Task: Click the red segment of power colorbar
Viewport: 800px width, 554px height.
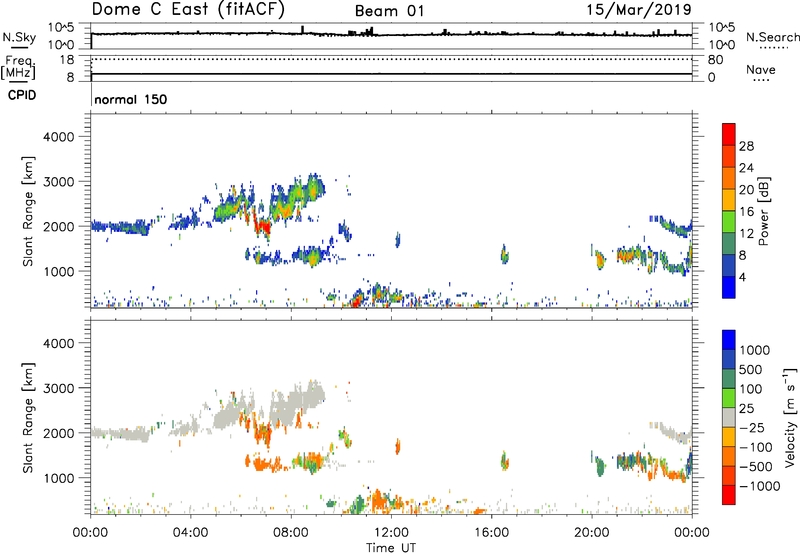Action: (x=729, y=134)
